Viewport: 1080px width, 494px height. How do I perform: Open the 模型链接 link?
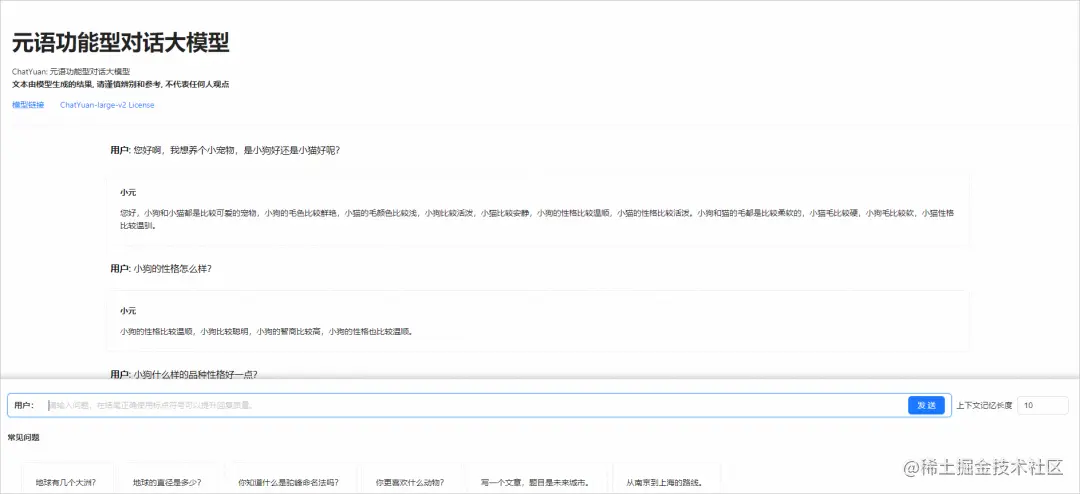point(28,105)
